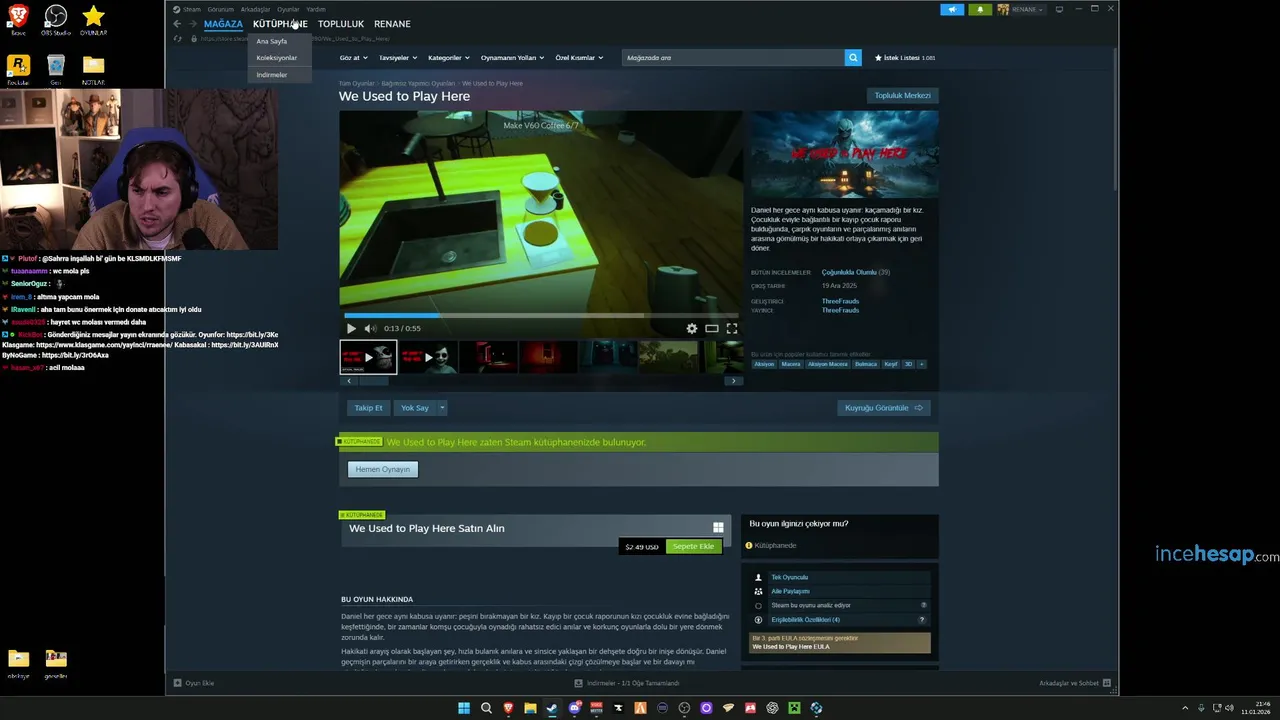Open Steam notifications bell
1280x720 pixels.
tap(980, 9)
